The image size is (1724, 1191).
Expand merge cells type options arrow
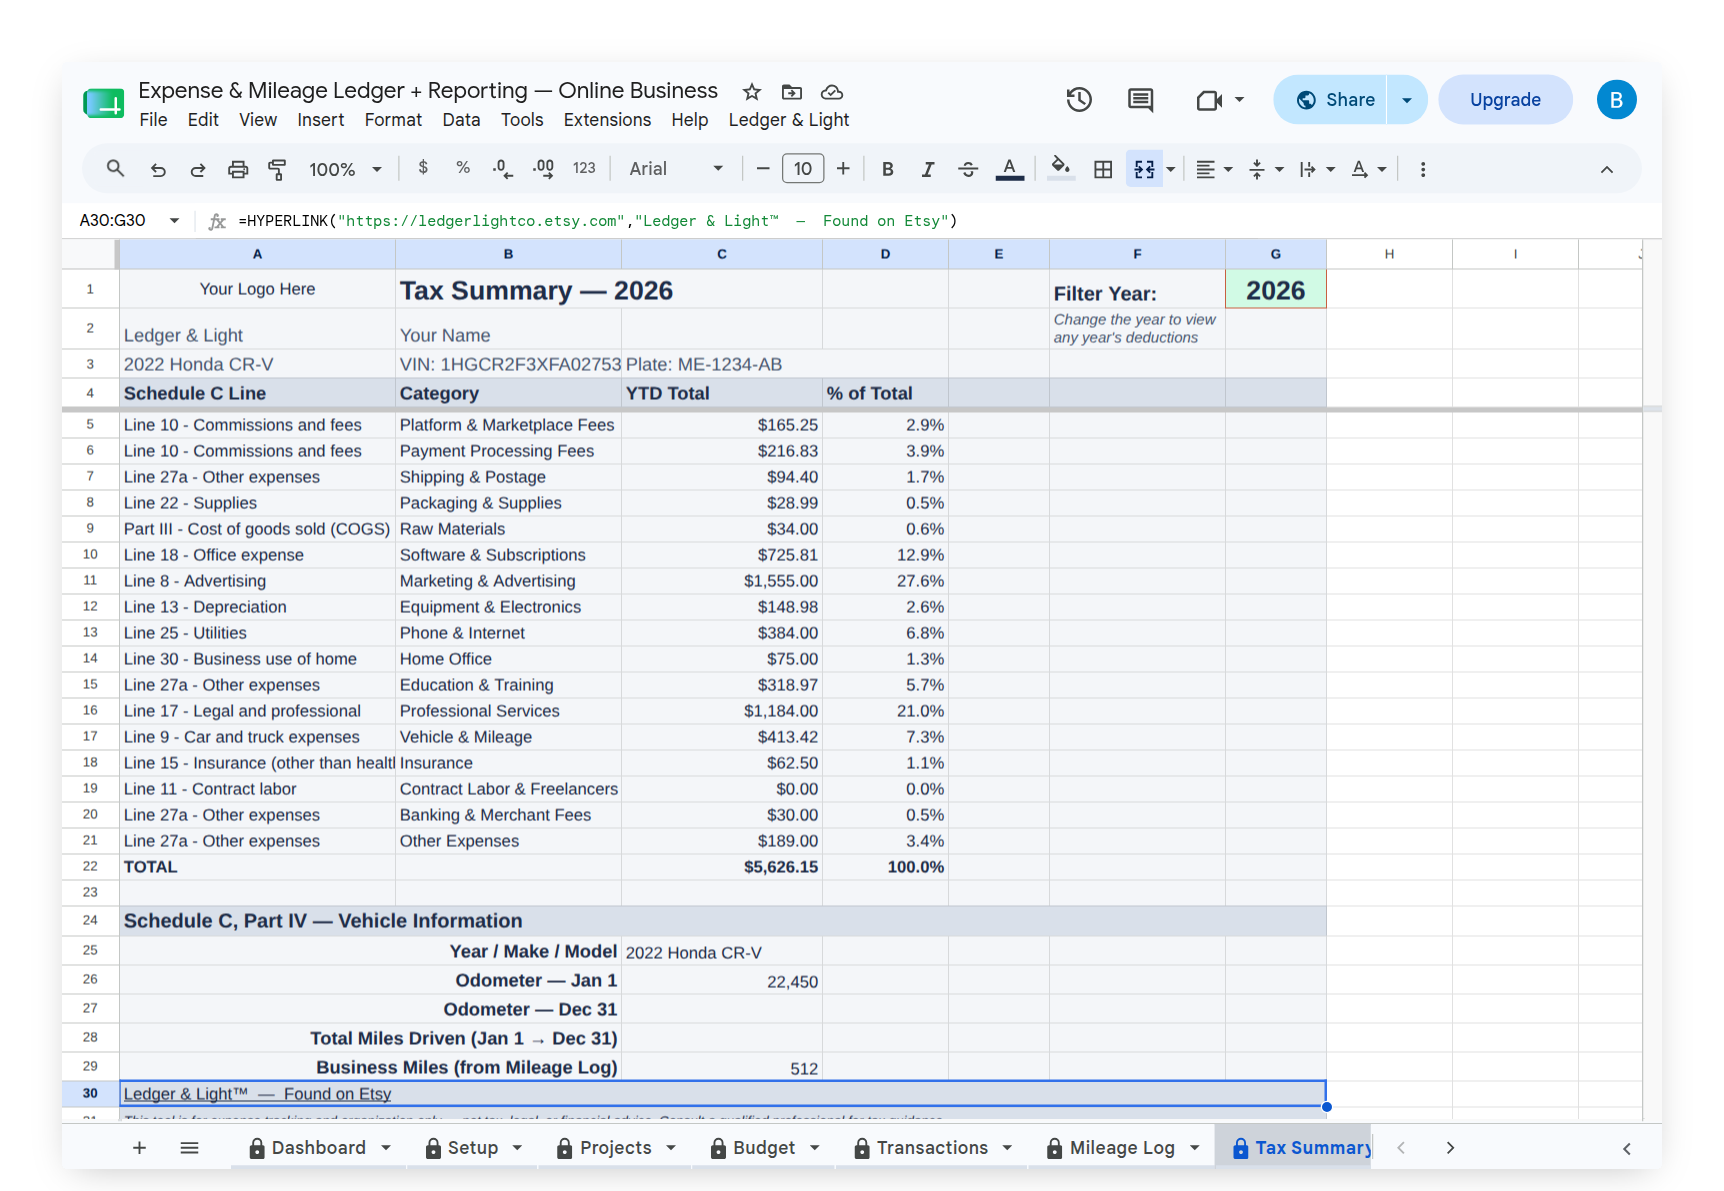click(1171, 169)
